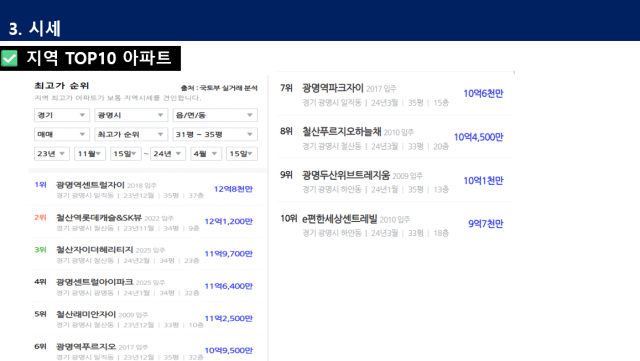The height and width of the screenshot is (361, 640).
Task: Open the 경기 province dropdown
Action: [x=62, y=115]
